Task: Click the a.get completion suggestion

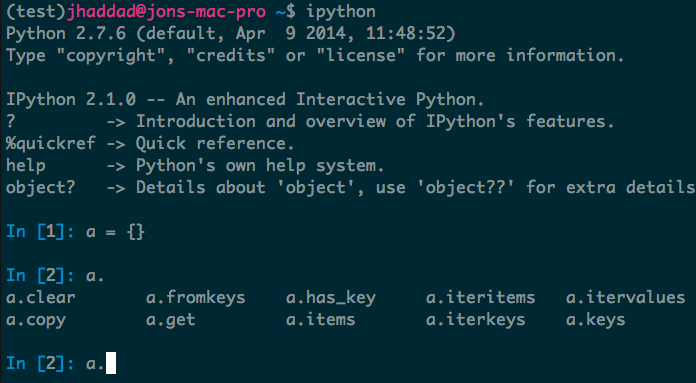Action: (x=171, y=320)
